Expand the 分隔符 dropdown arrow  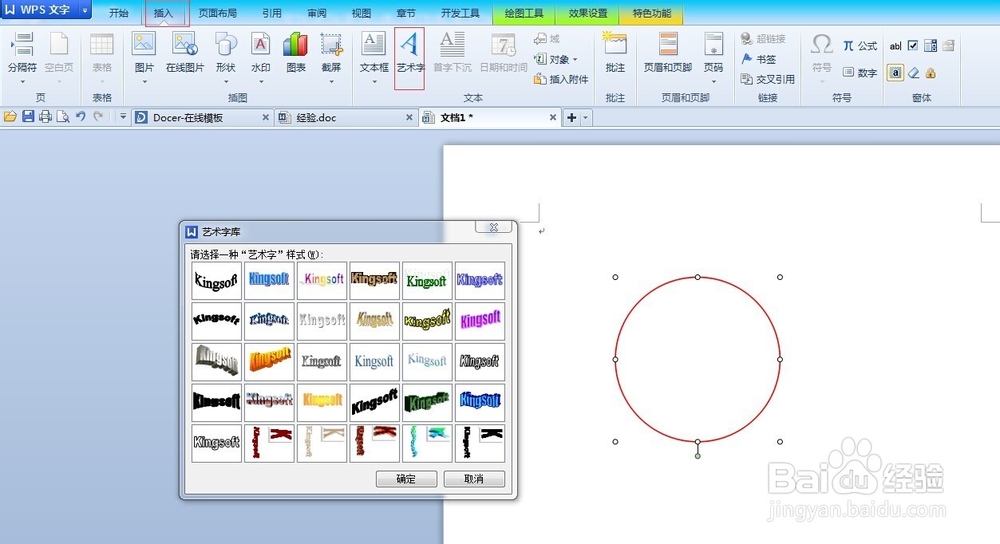(22, 82)
